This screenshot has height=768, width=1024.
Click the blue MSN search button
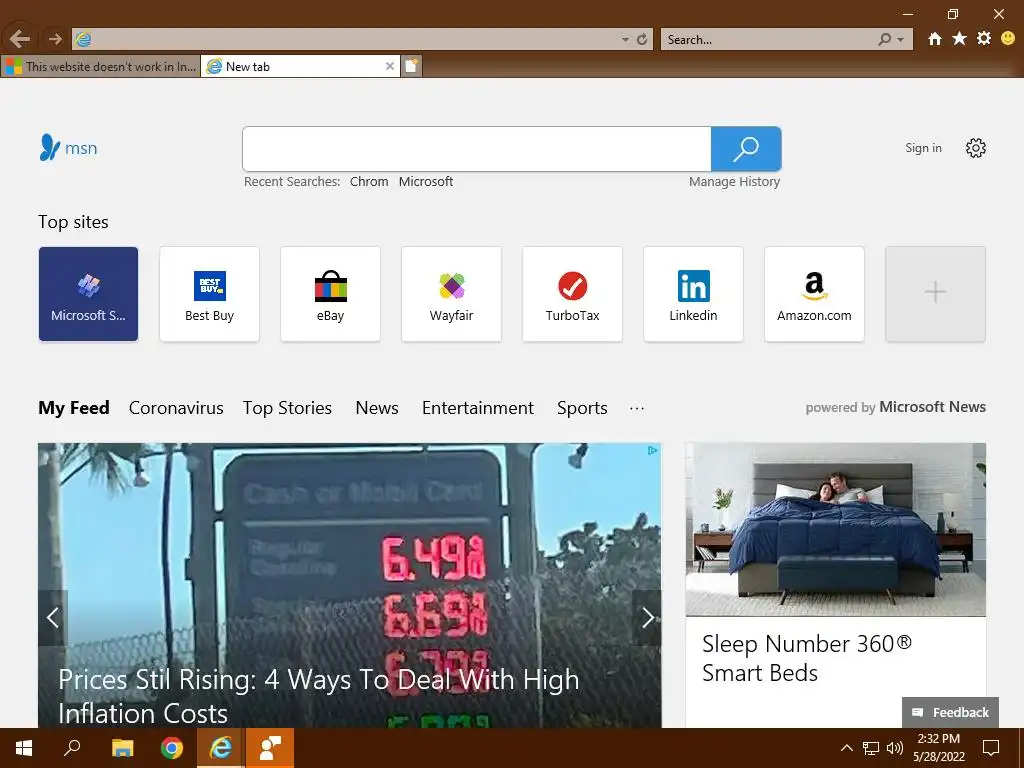click(x=746, y=149)
